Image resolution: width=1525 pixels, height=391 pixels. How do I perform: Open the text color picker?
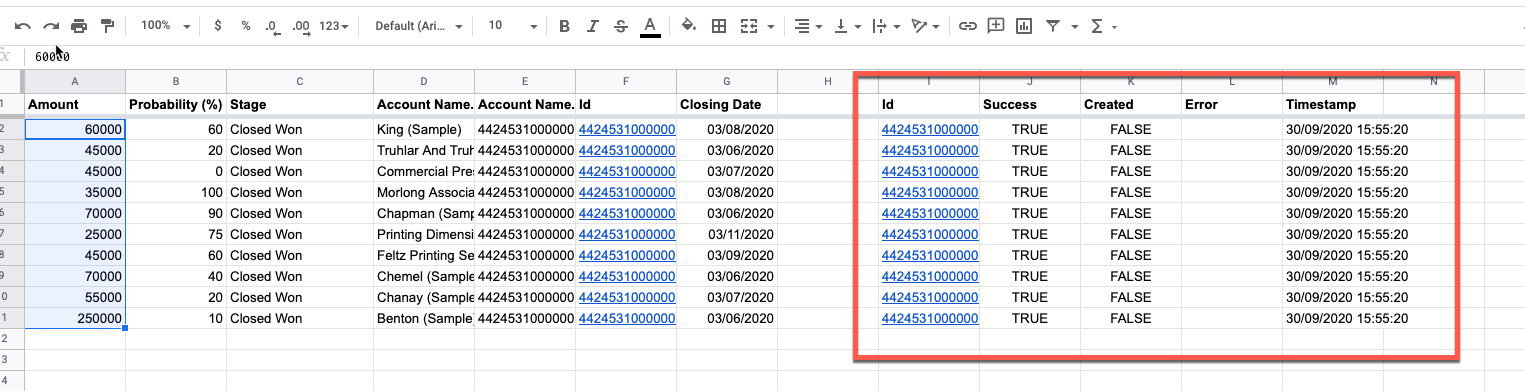(x=650, y=26)
